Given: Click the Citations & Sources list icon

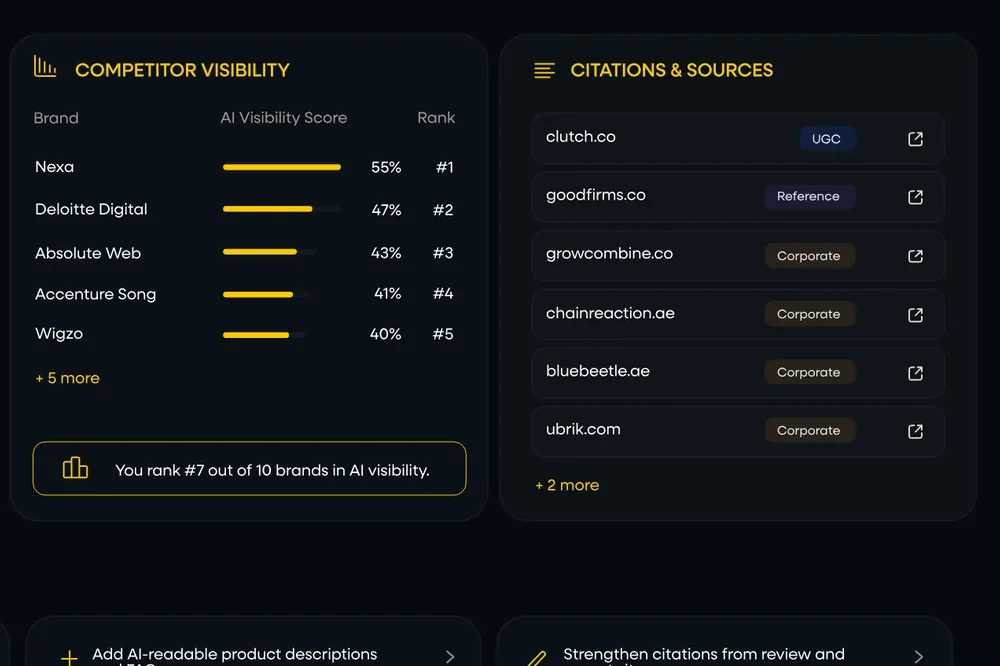Looking at the screenshot, I should click(x=544, y=70).
